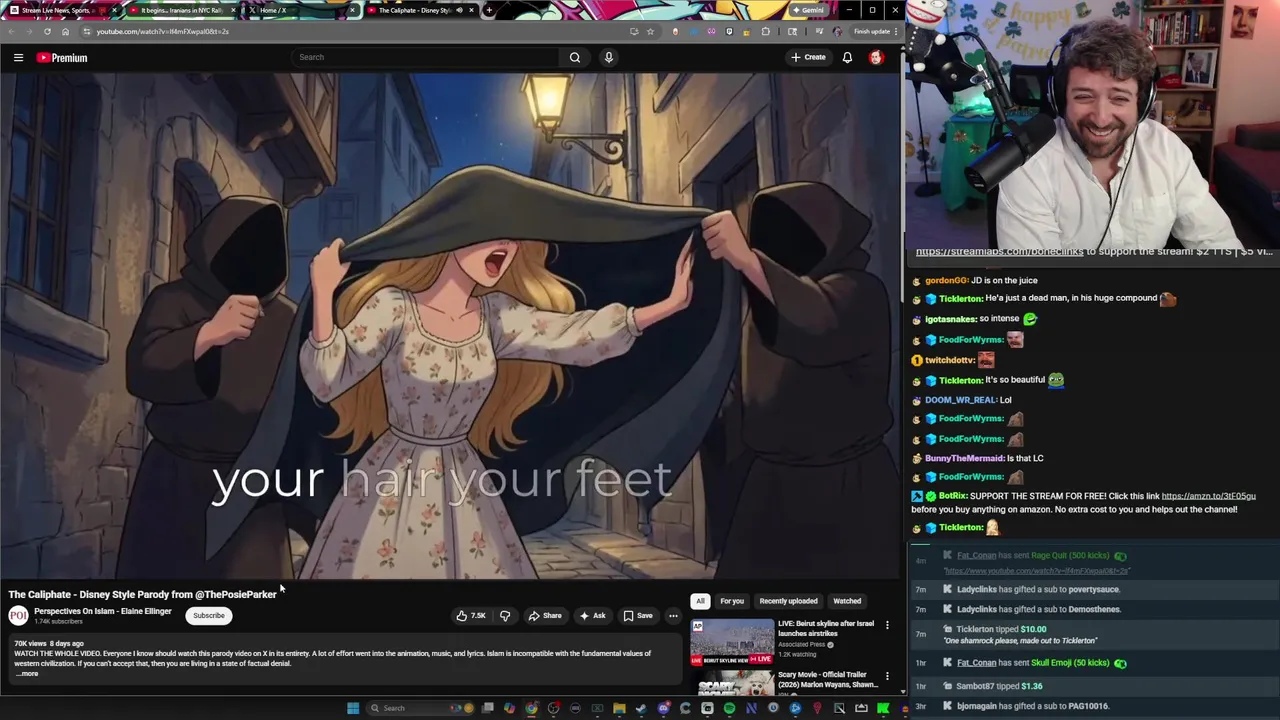
Task: Open the YouTube hamburger guide menu
Action: coord(18,57)
